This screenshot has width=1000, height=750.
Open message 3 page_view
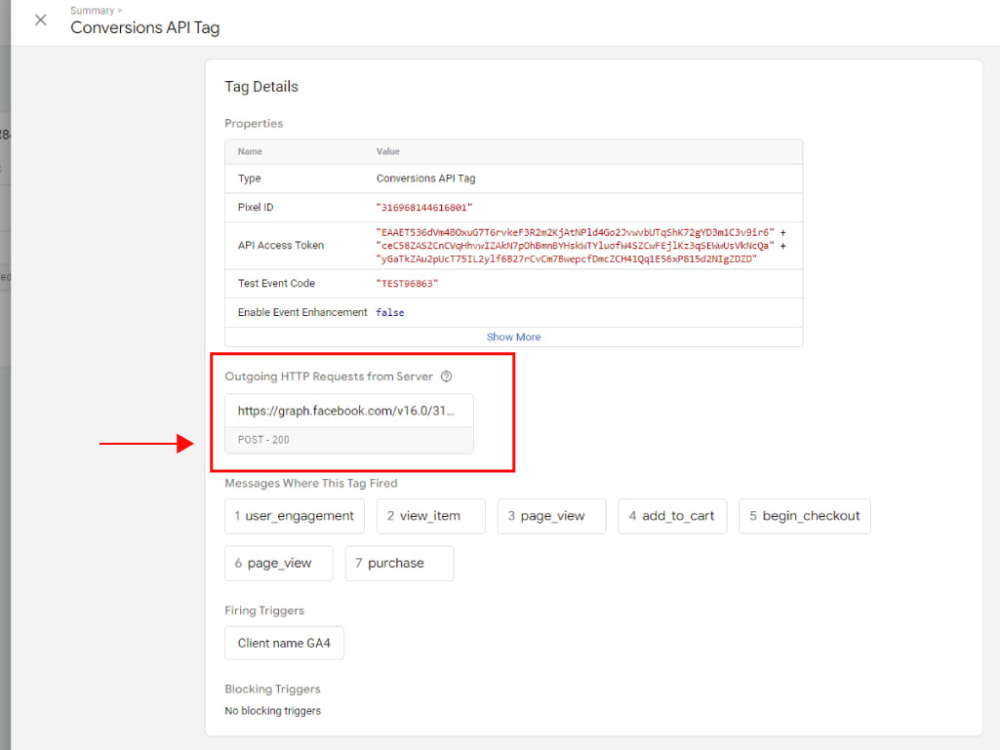551,516
